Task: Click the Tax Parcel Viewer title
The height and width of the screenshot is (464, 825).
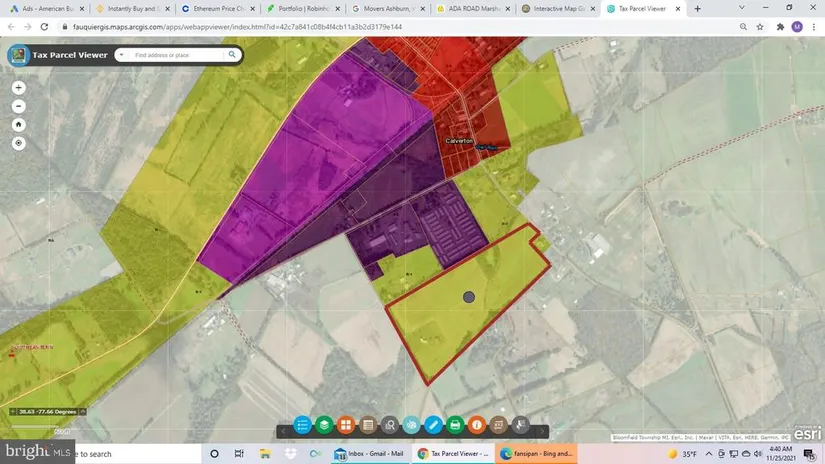Action: [x=71, y=55]
